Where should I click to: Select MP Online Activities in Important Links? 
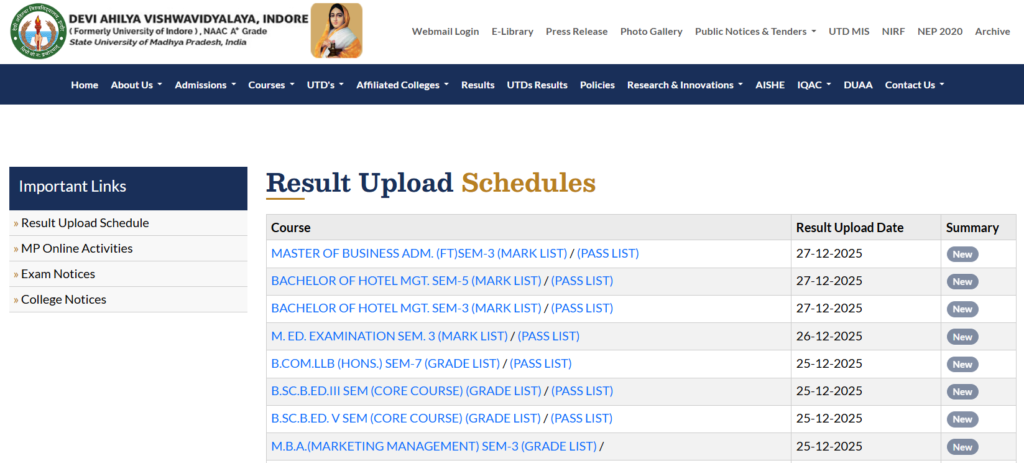pos(76,249)
